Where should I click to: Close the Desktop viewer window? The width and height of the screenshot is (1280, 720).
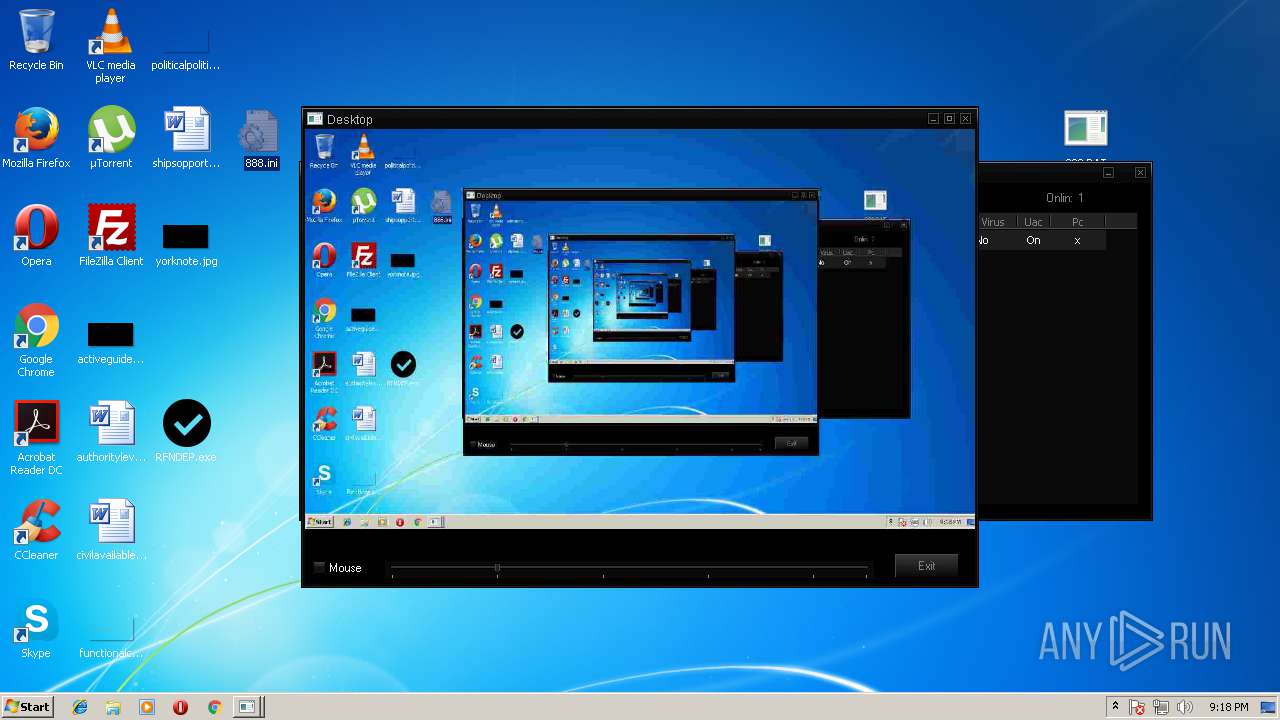click(x=965, y=119)
